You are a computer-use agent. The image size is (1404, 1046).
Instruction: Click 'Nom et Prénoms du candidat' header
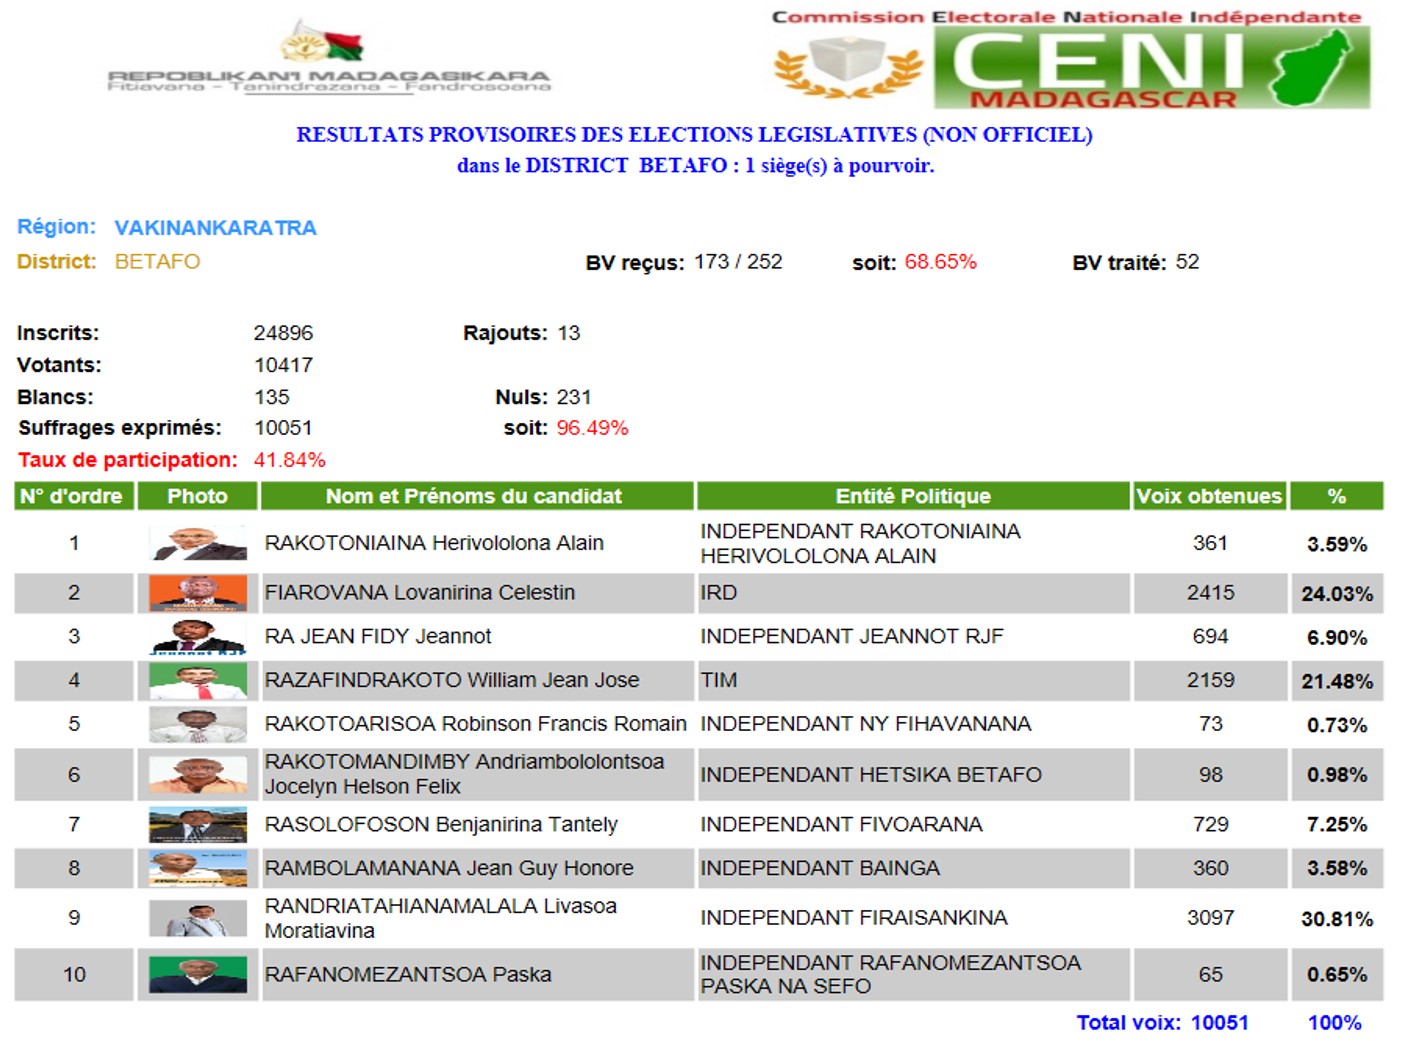[477, 496]
